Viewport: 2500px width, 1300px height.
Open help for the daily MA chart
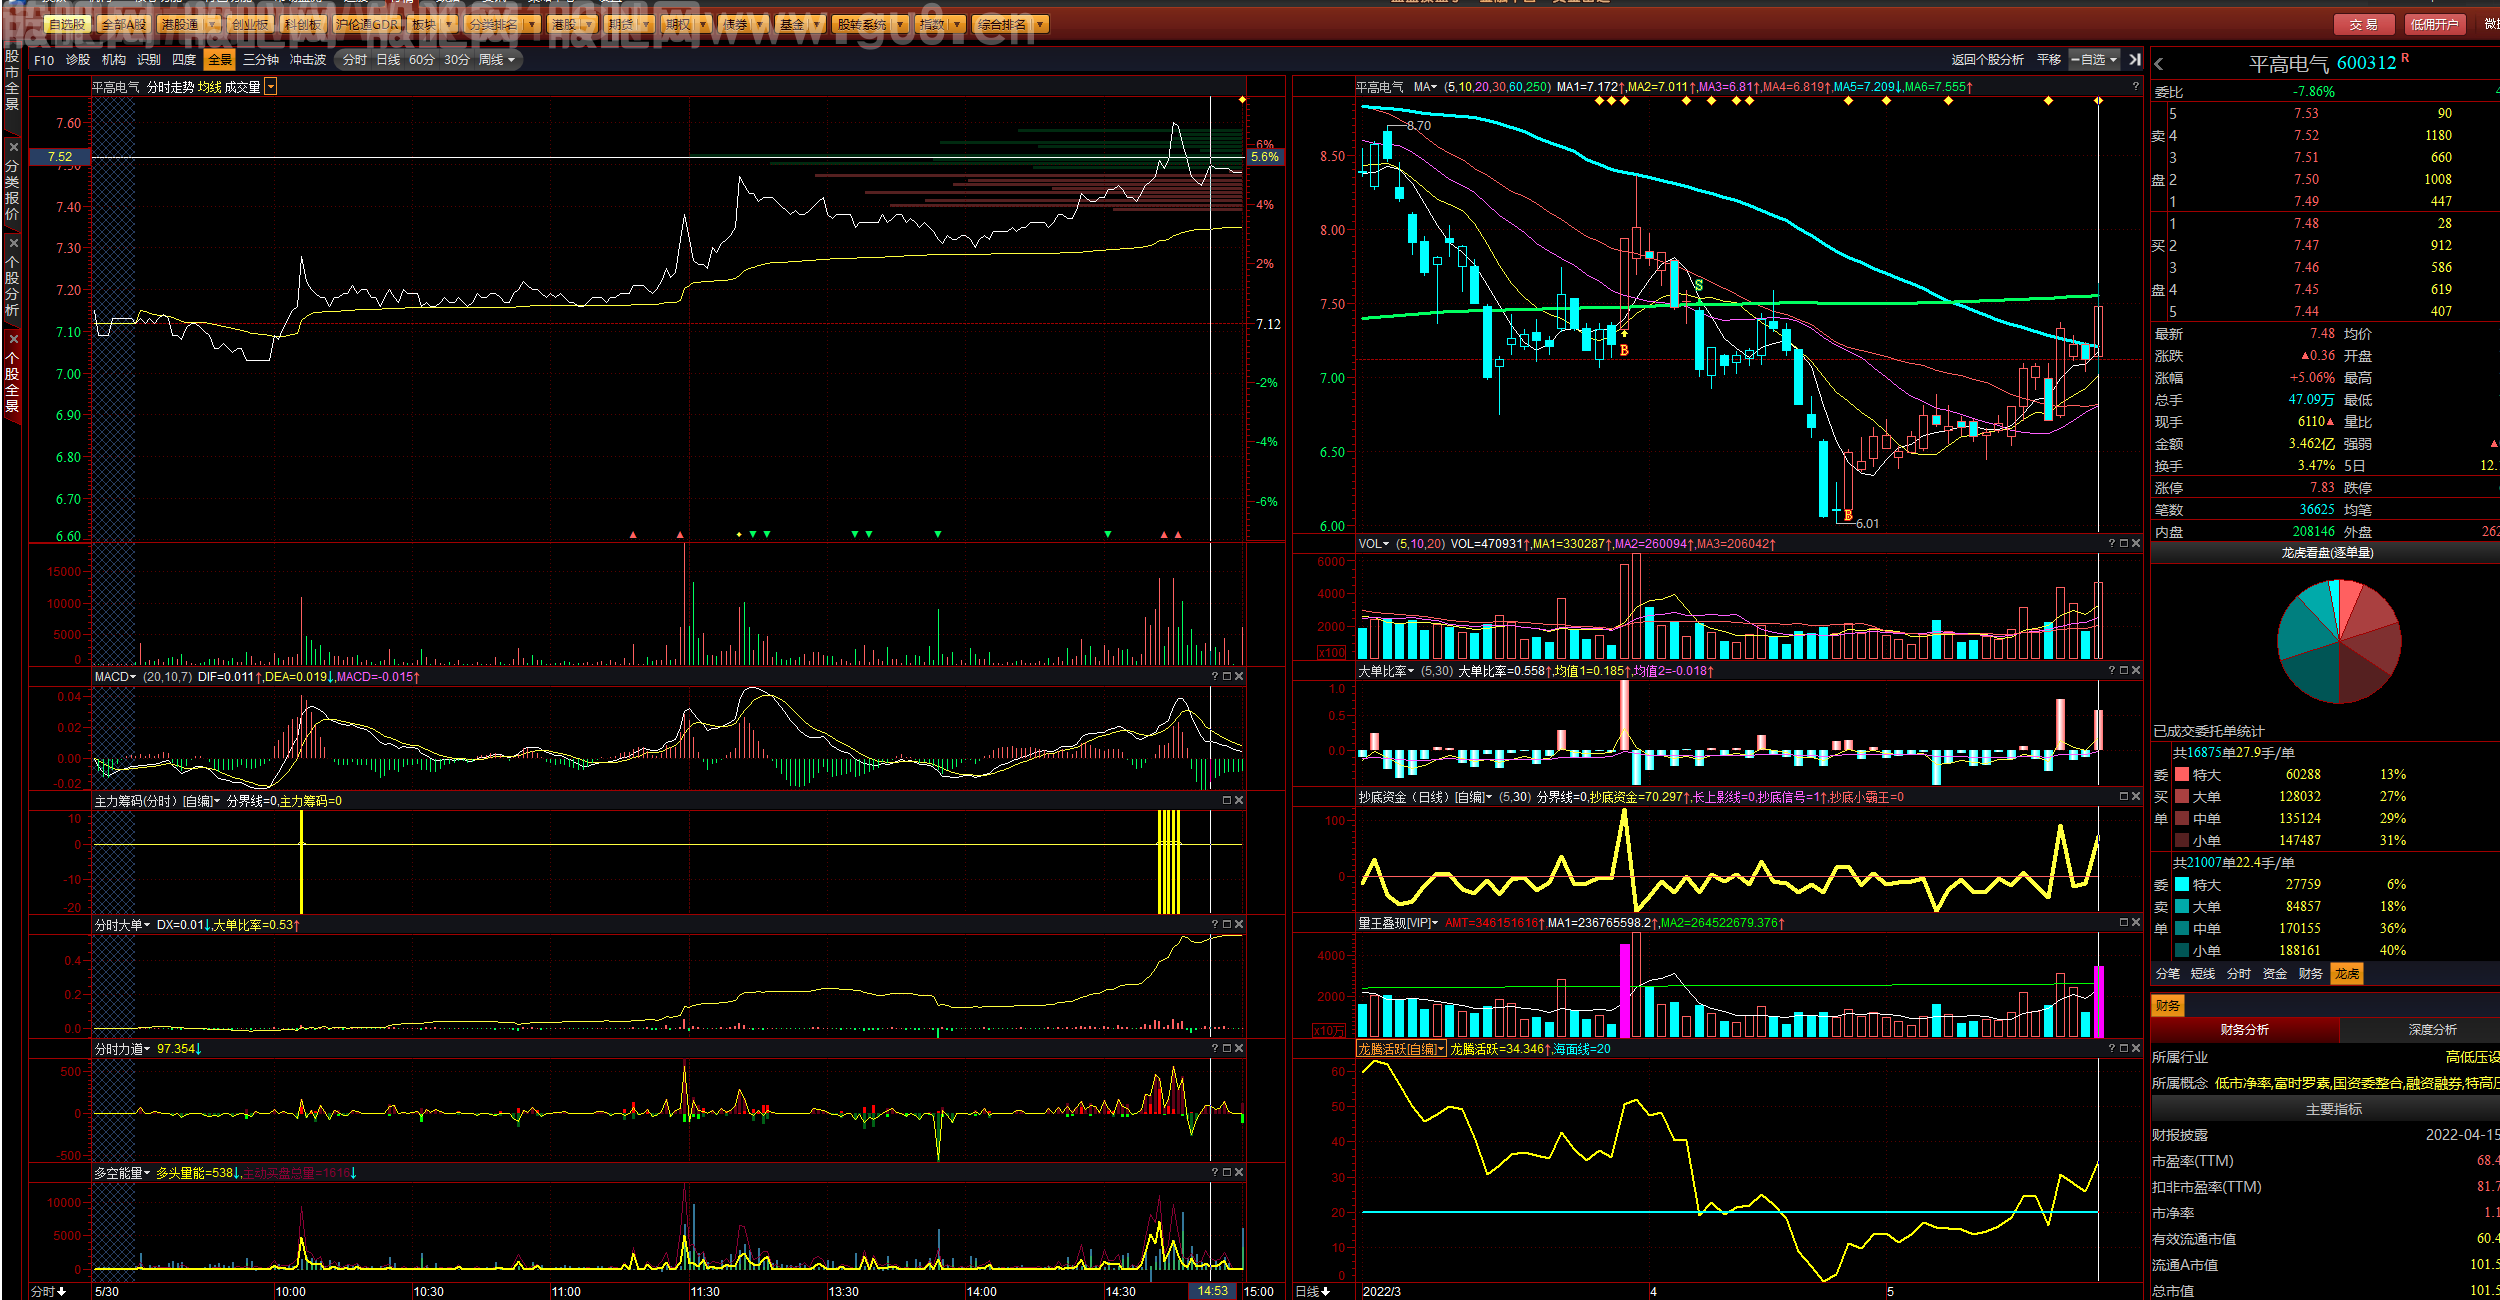point(2135,87)
